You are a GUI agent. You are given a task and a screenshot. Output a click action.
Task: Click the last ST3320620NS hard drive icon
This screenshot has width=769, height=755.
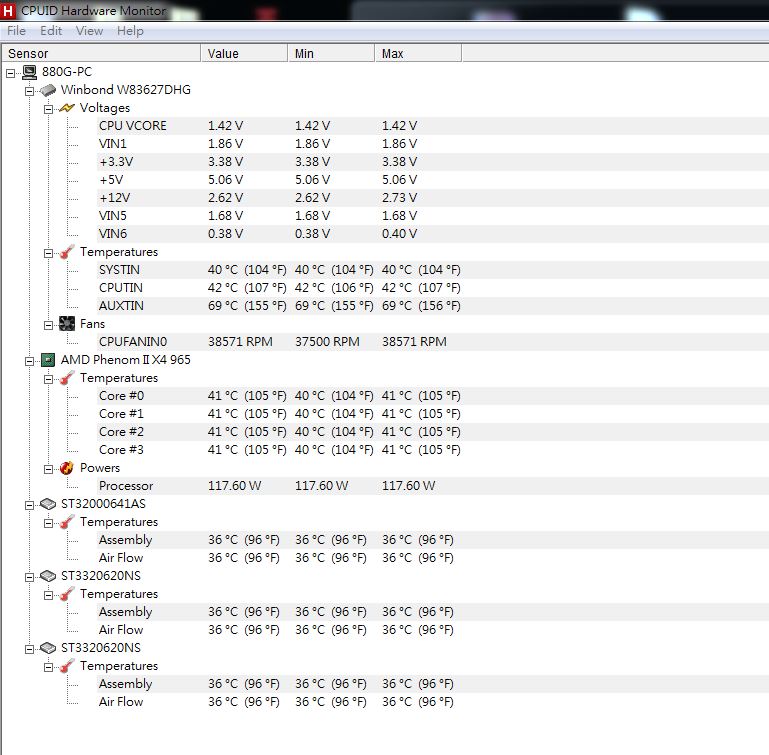pyautogui.click(x=48, y=648)
